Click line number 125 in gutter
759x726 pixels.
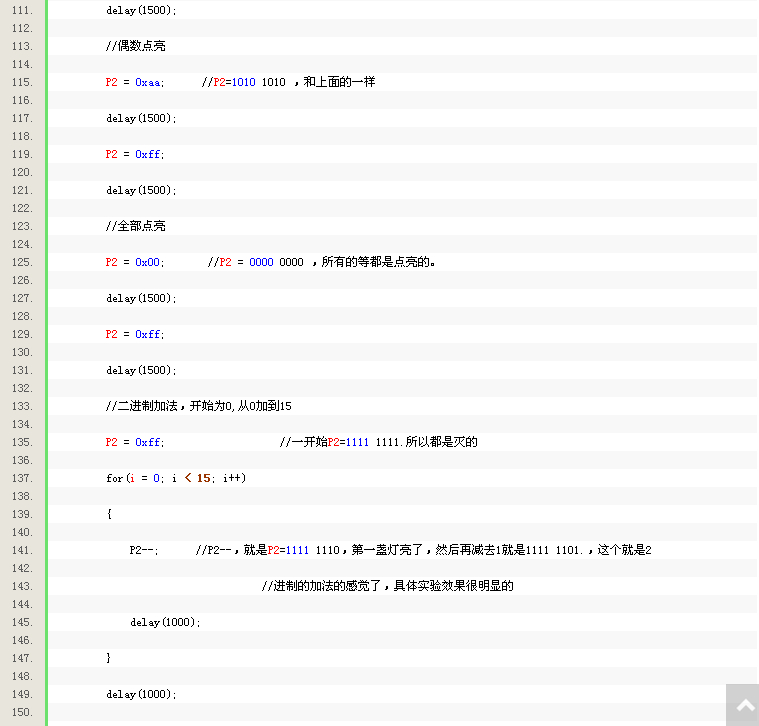click(x=22, y=262)
